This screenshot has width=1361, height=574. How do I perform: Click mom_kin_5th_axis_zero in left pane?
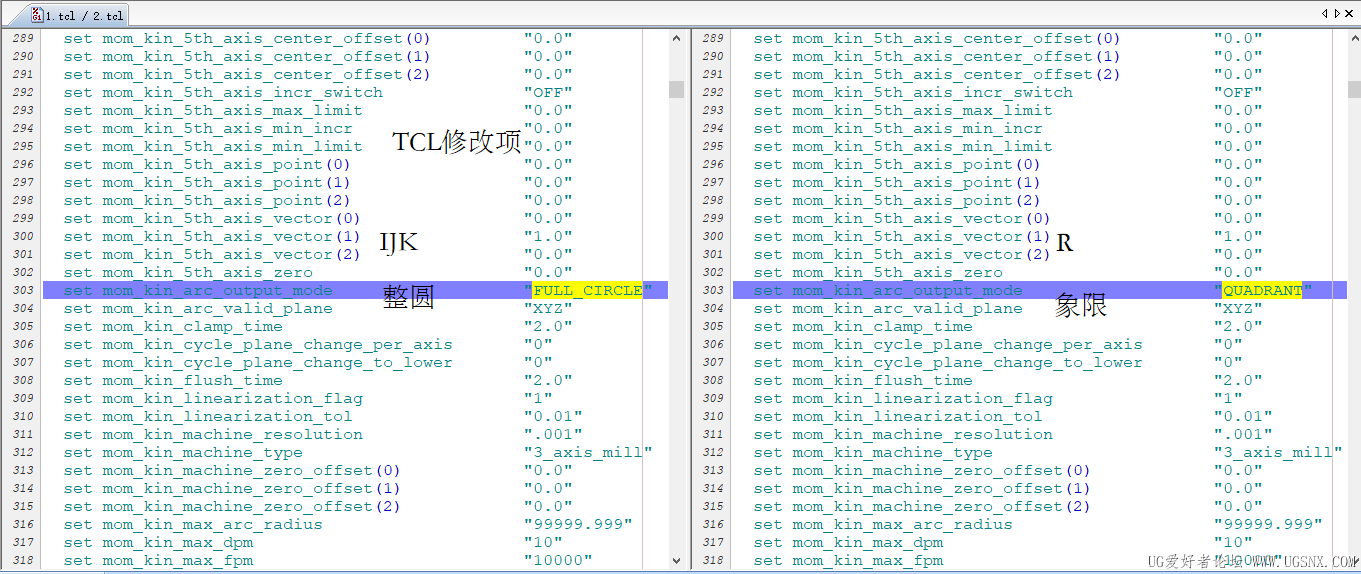coord(207,273)
